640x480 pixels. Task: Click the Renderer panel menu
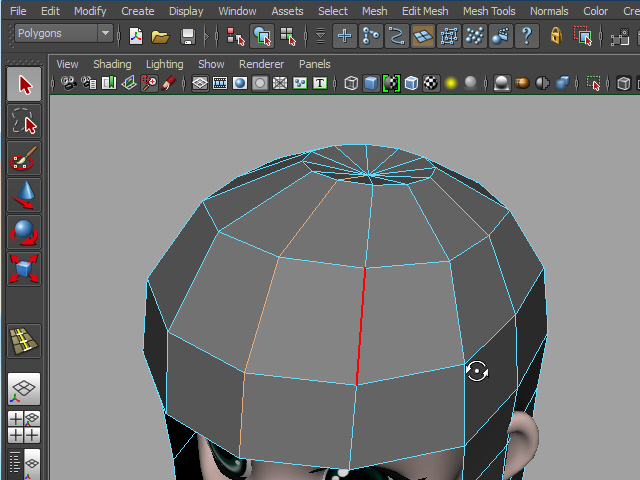[x=261, y=64]
